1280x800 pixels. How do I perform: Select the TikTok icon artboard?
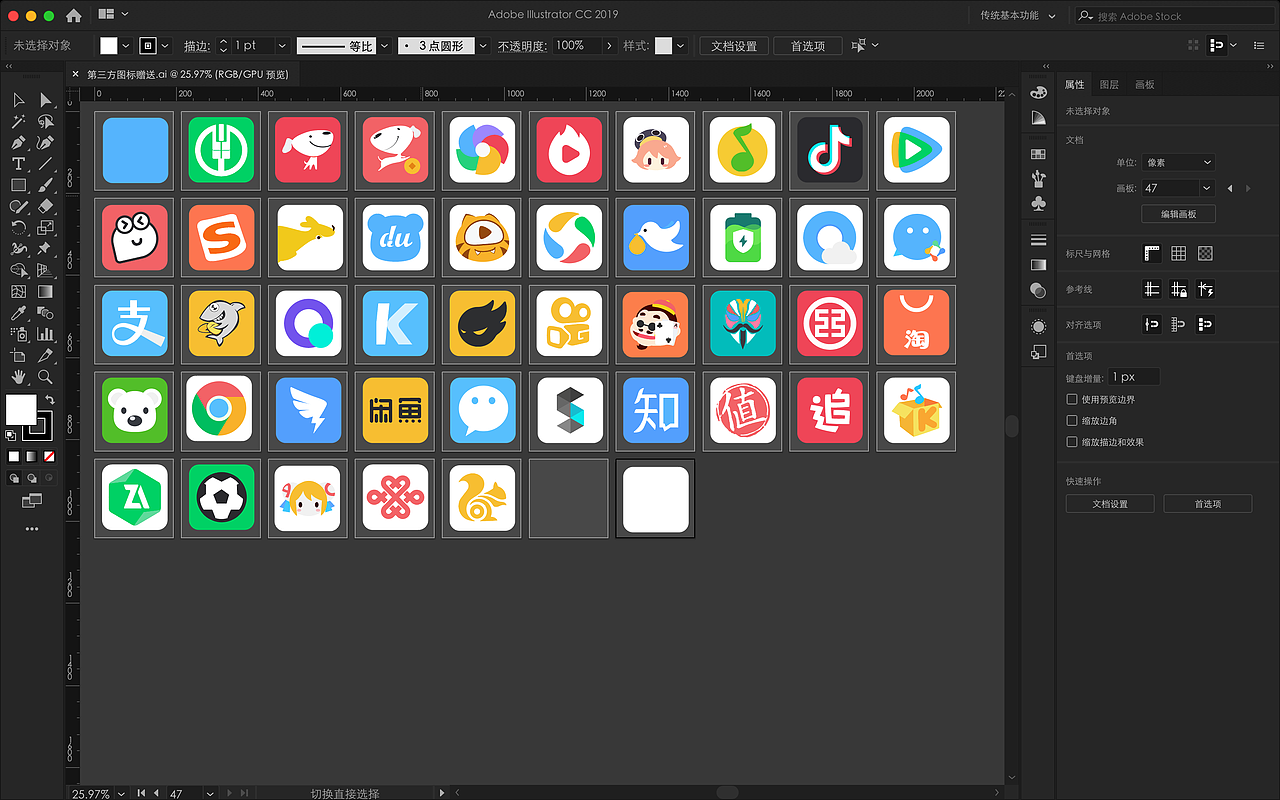829,150
